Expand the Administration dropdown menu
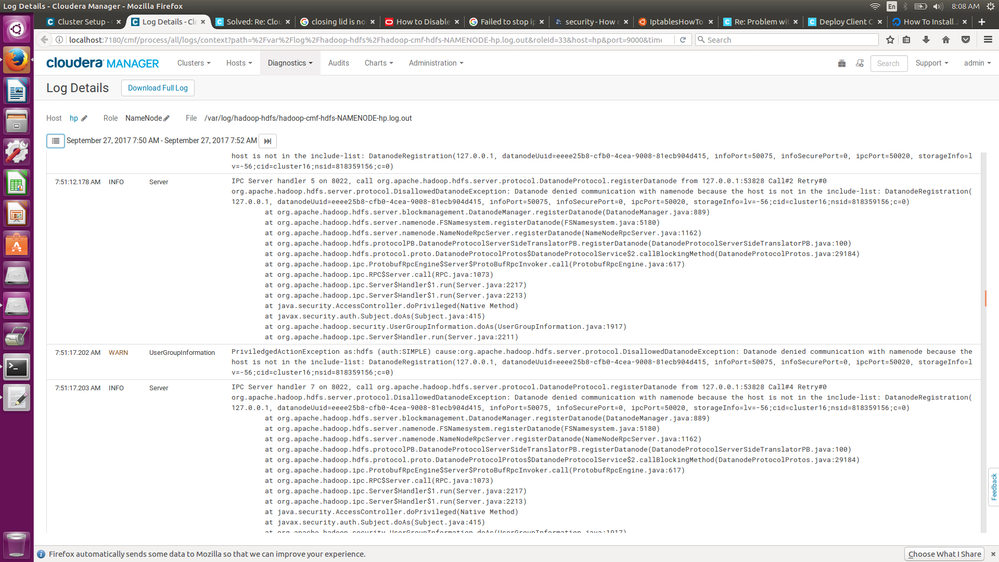Screen dimensions: 999x562 coord(436,63)
